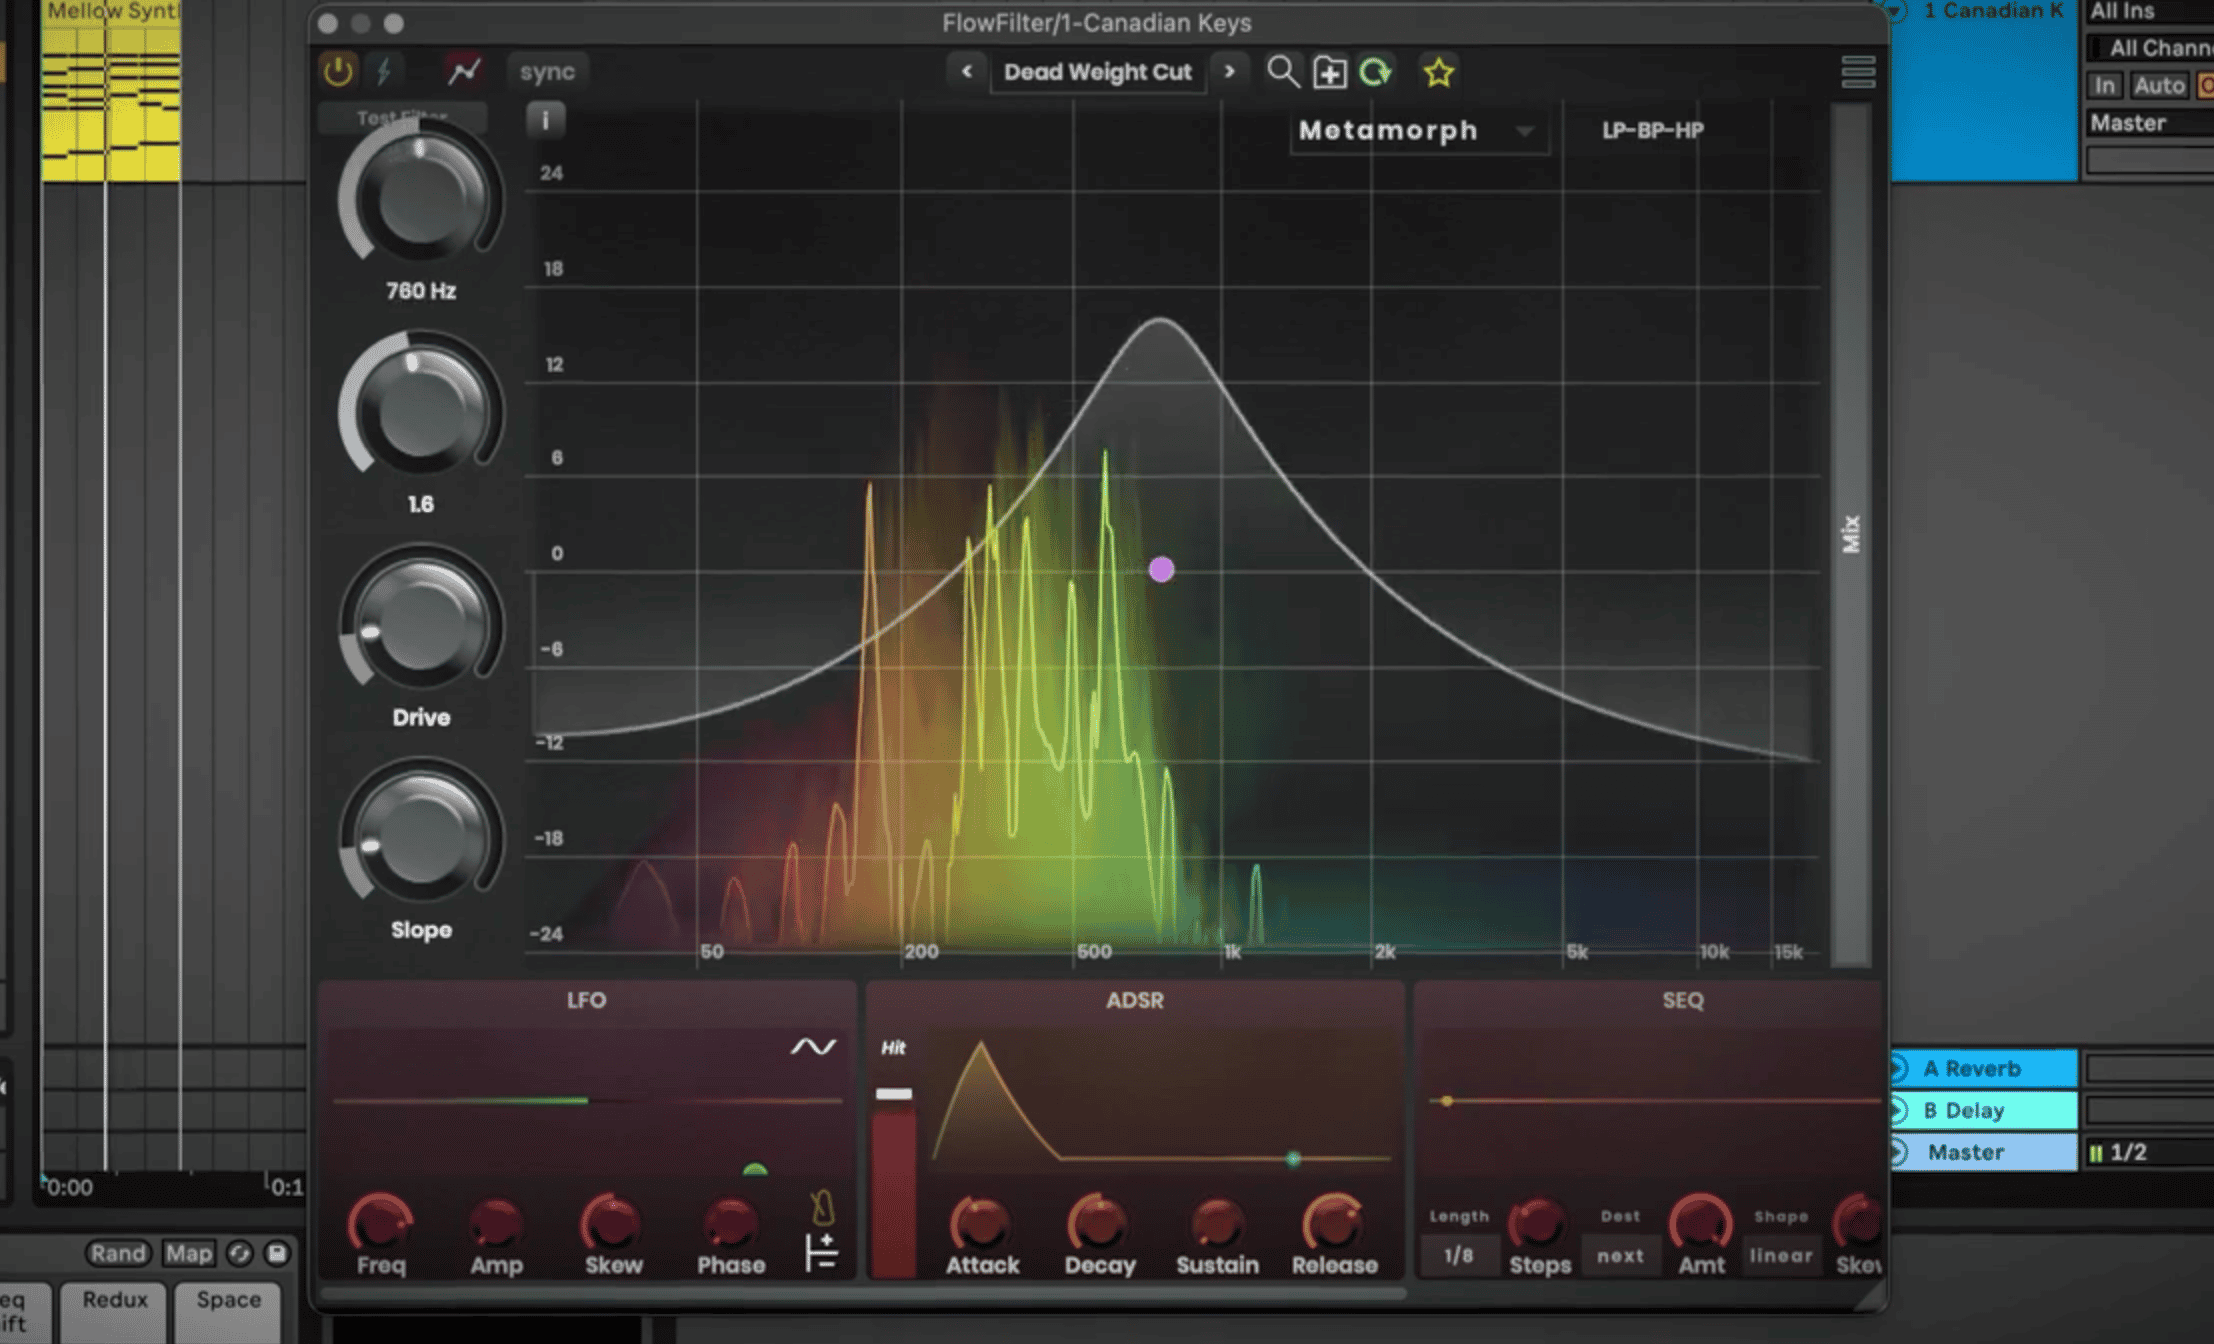2214x1344 pixels.
Task: Select the A Reverb return track
Action: (x=1984, y=1068)
